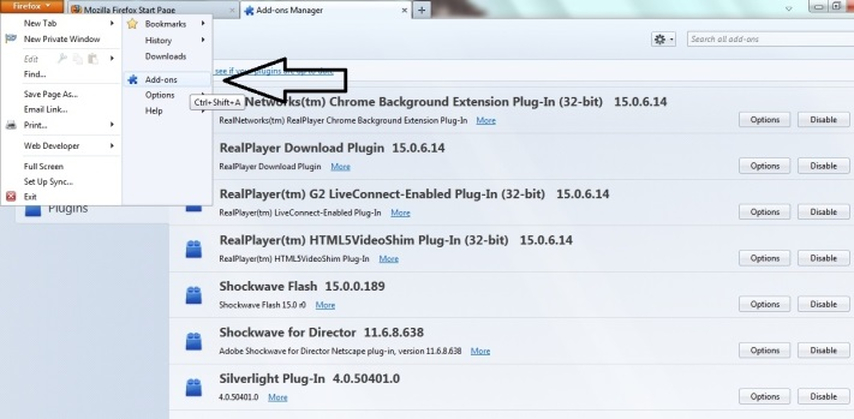This screenshot has height=419, width=854.
Task: Disable RealPlayer G2 LiveConnect-Enabled Plug-In
Action: (x=824, y=212)
